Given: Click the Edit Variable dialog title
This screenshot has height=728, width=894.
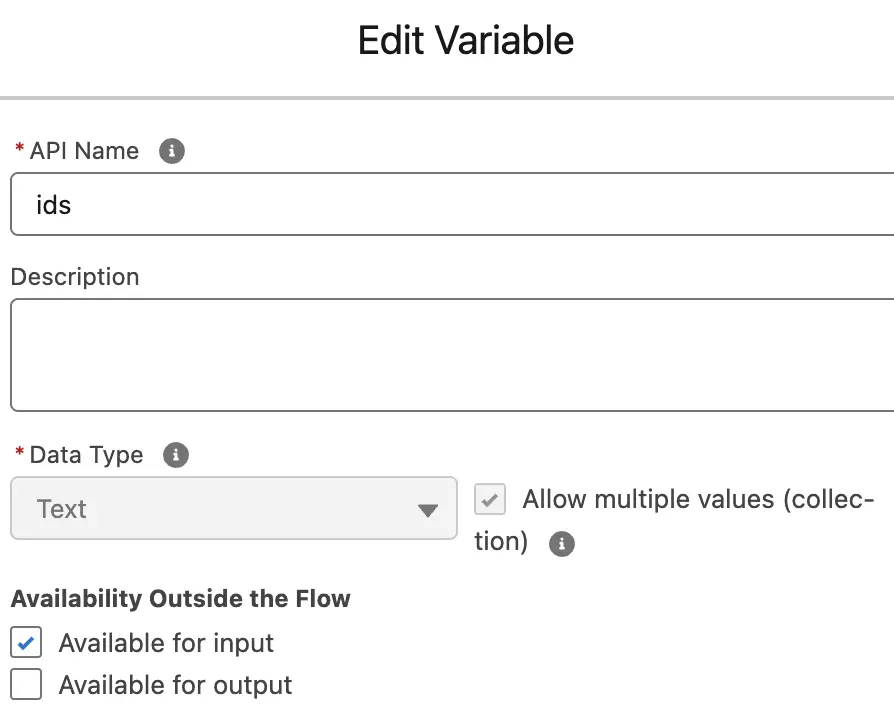Looking at the screenshot, I should pyautogui.click(x=466, y=40).
